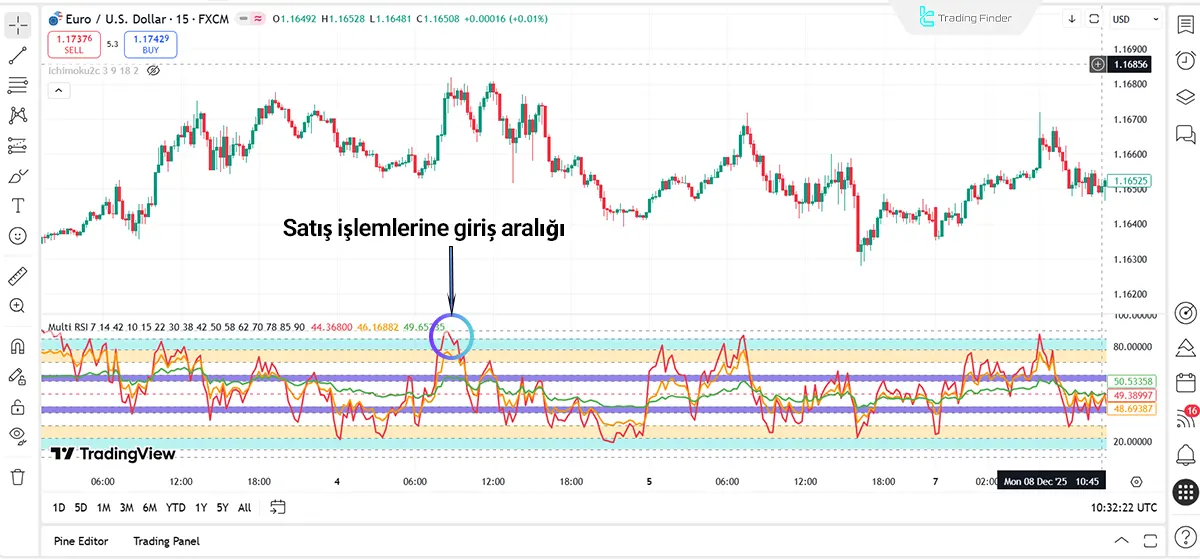Hide all drawings with eye icon
This screenshot has width=1200, height=559.
point(17,436)
